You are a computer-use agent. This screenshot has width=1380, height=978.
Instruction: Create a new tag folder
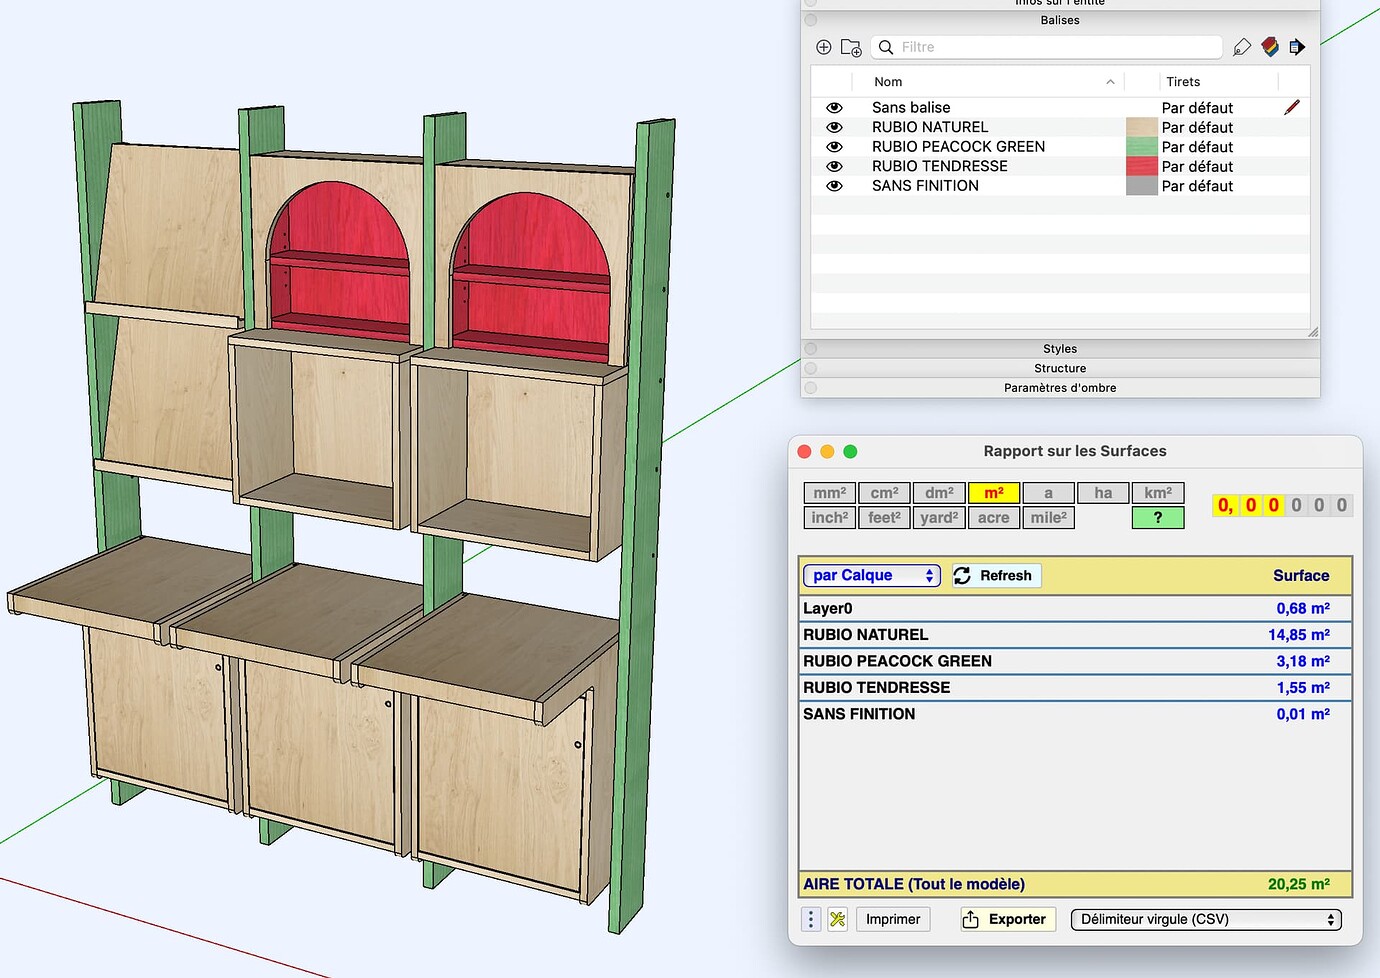pos(851,47)
